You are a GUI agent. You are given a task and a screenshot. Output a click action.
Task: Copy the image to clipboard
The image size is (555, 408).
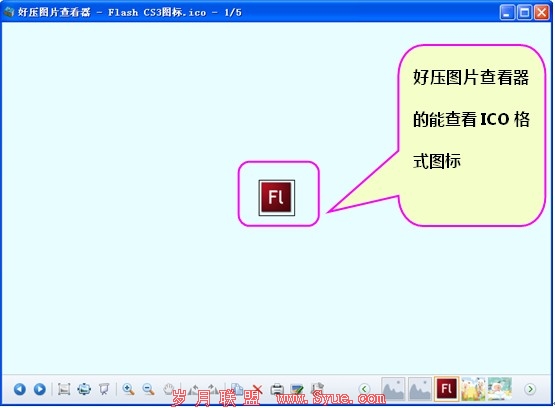[237, 389]
